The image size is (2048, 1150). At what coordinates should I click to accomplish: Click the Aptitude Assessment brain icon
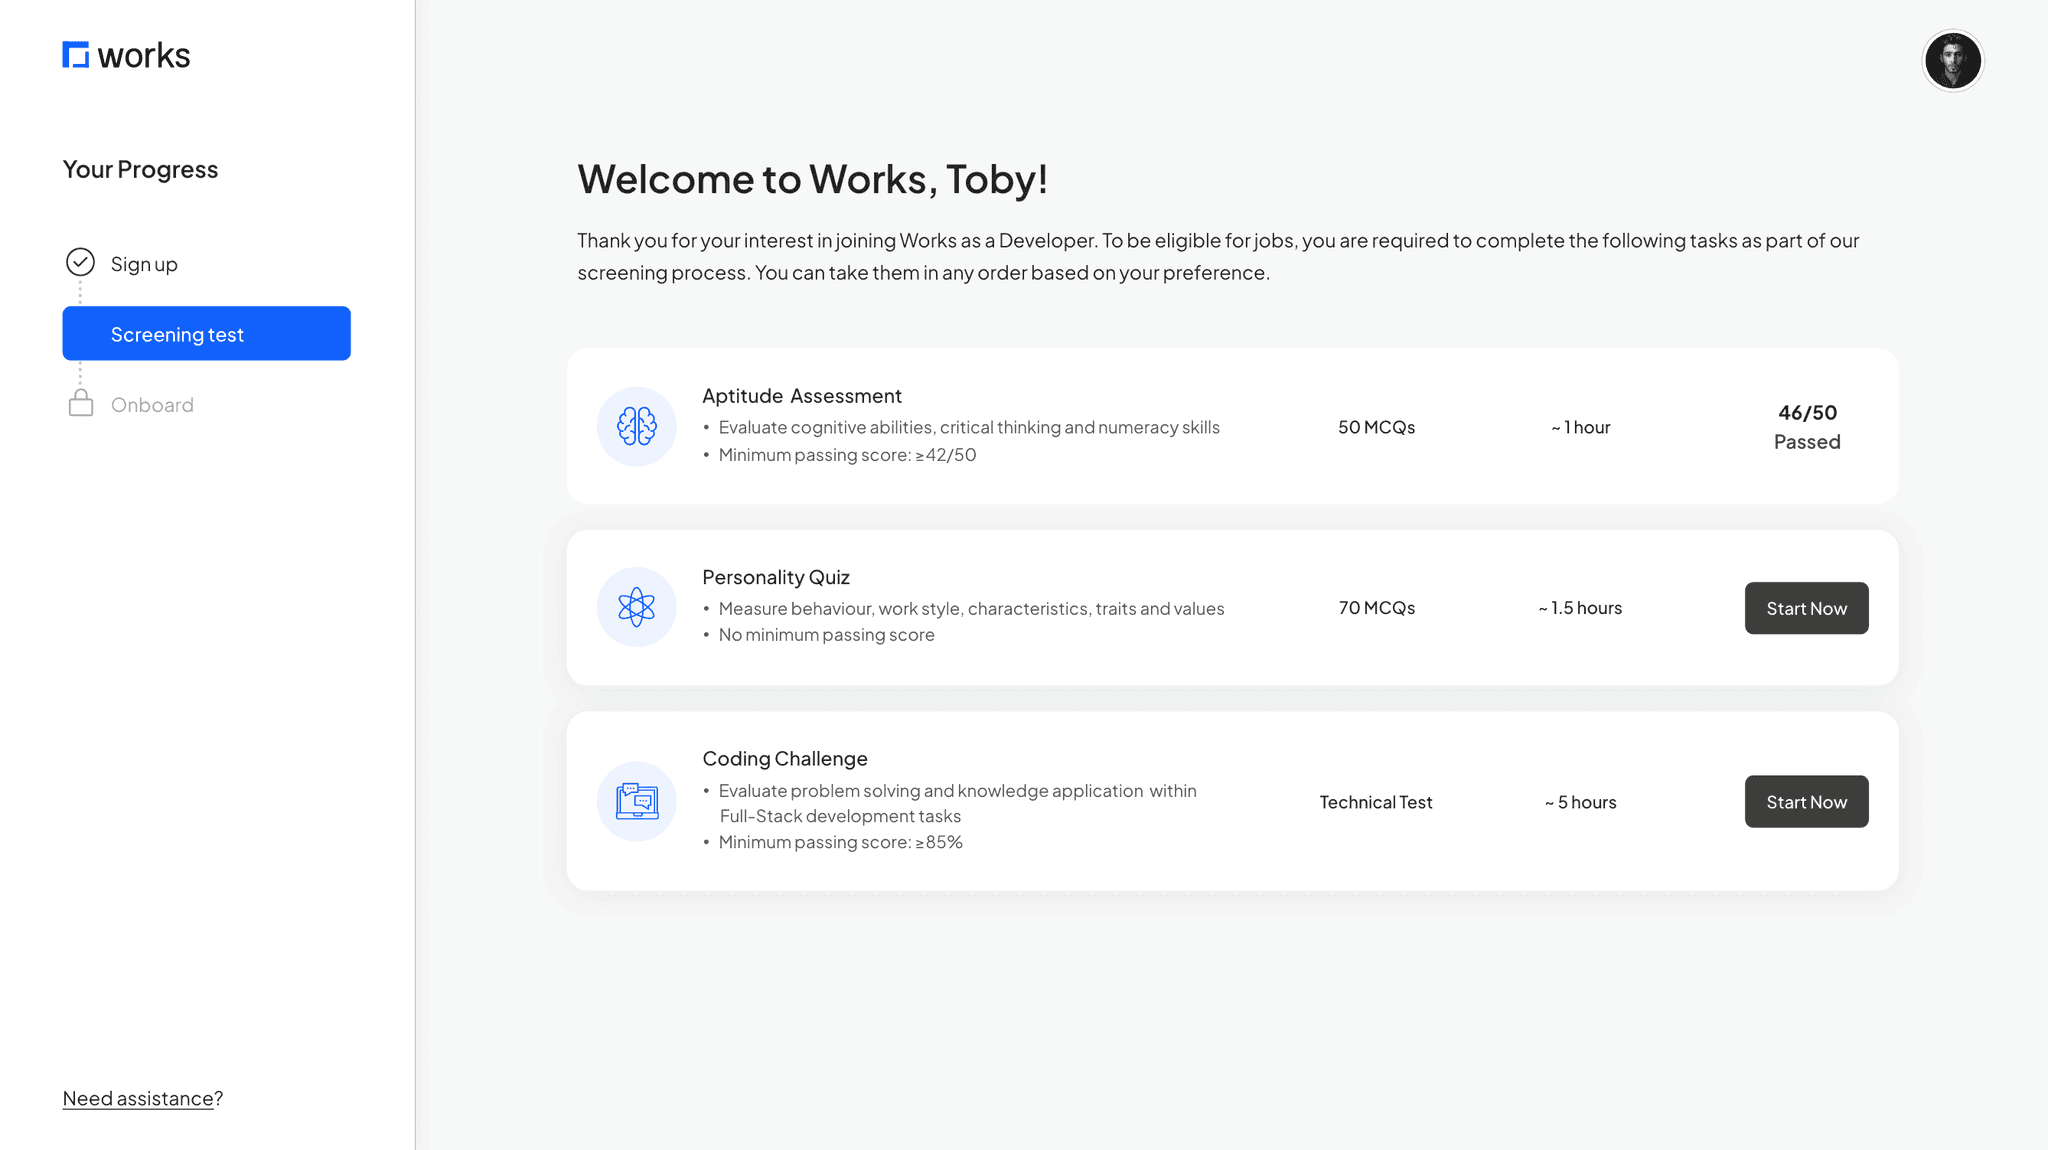click(637, 426)
